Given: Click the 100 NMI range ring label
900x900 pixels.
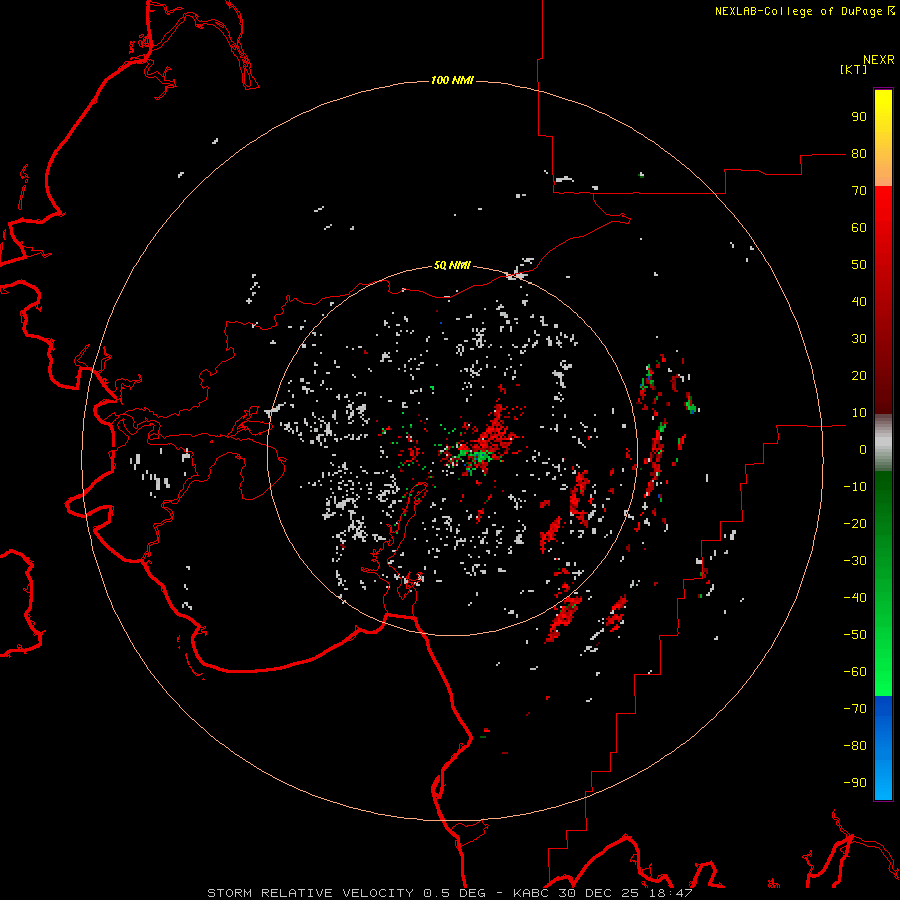Looking at the screenshot, I should [x=452, y=80].
